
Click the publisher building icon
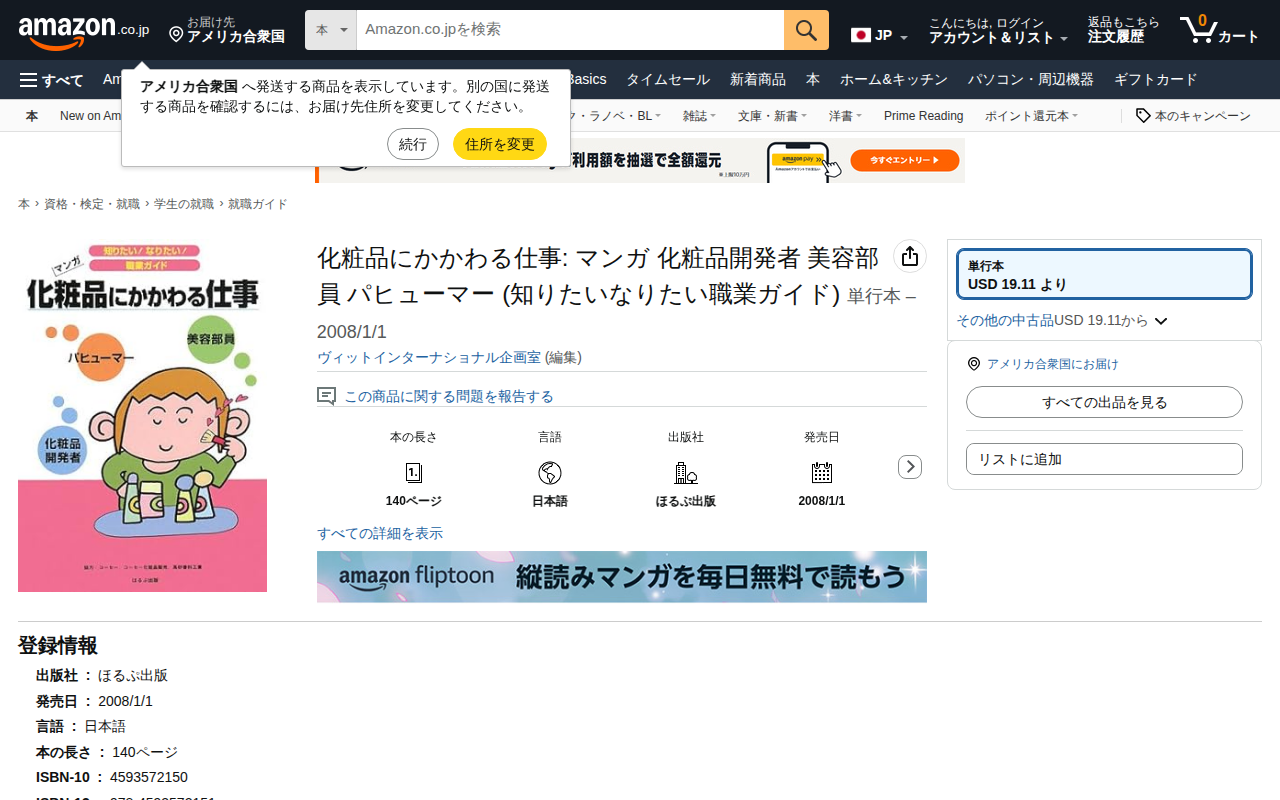(x=686, y=473)
